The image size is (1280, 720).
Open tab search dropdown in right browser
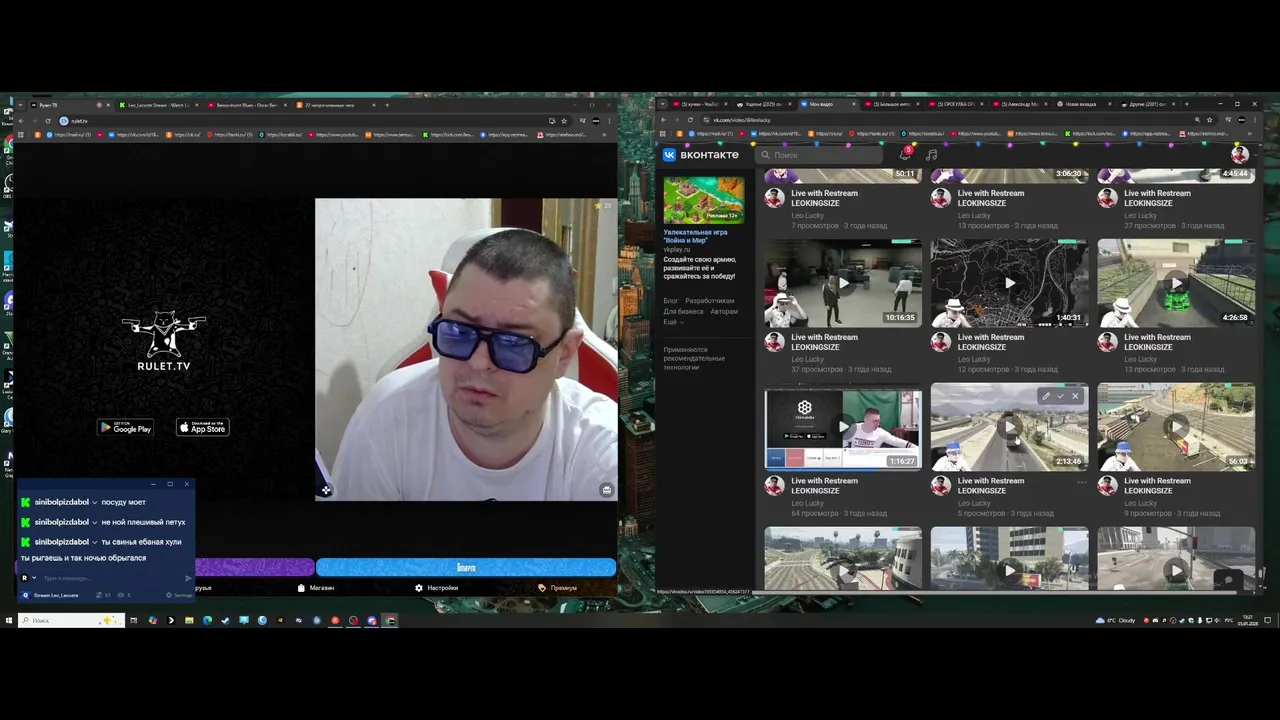[663, 104]
